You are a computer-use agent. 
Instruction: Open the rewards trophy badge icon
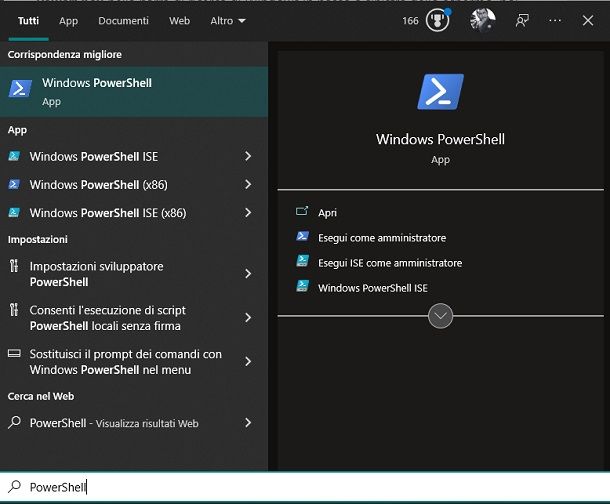(438, 20)
